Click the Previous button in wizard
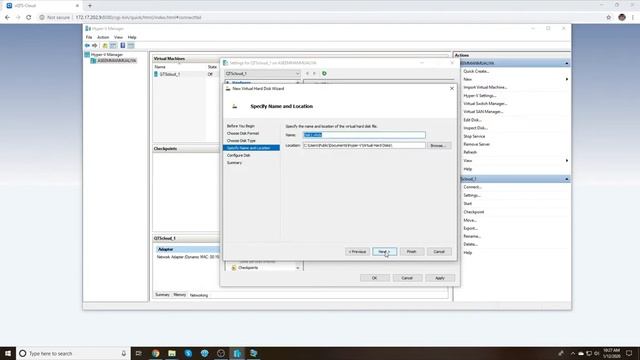This screenshot has height=360, width=640. 357,251
